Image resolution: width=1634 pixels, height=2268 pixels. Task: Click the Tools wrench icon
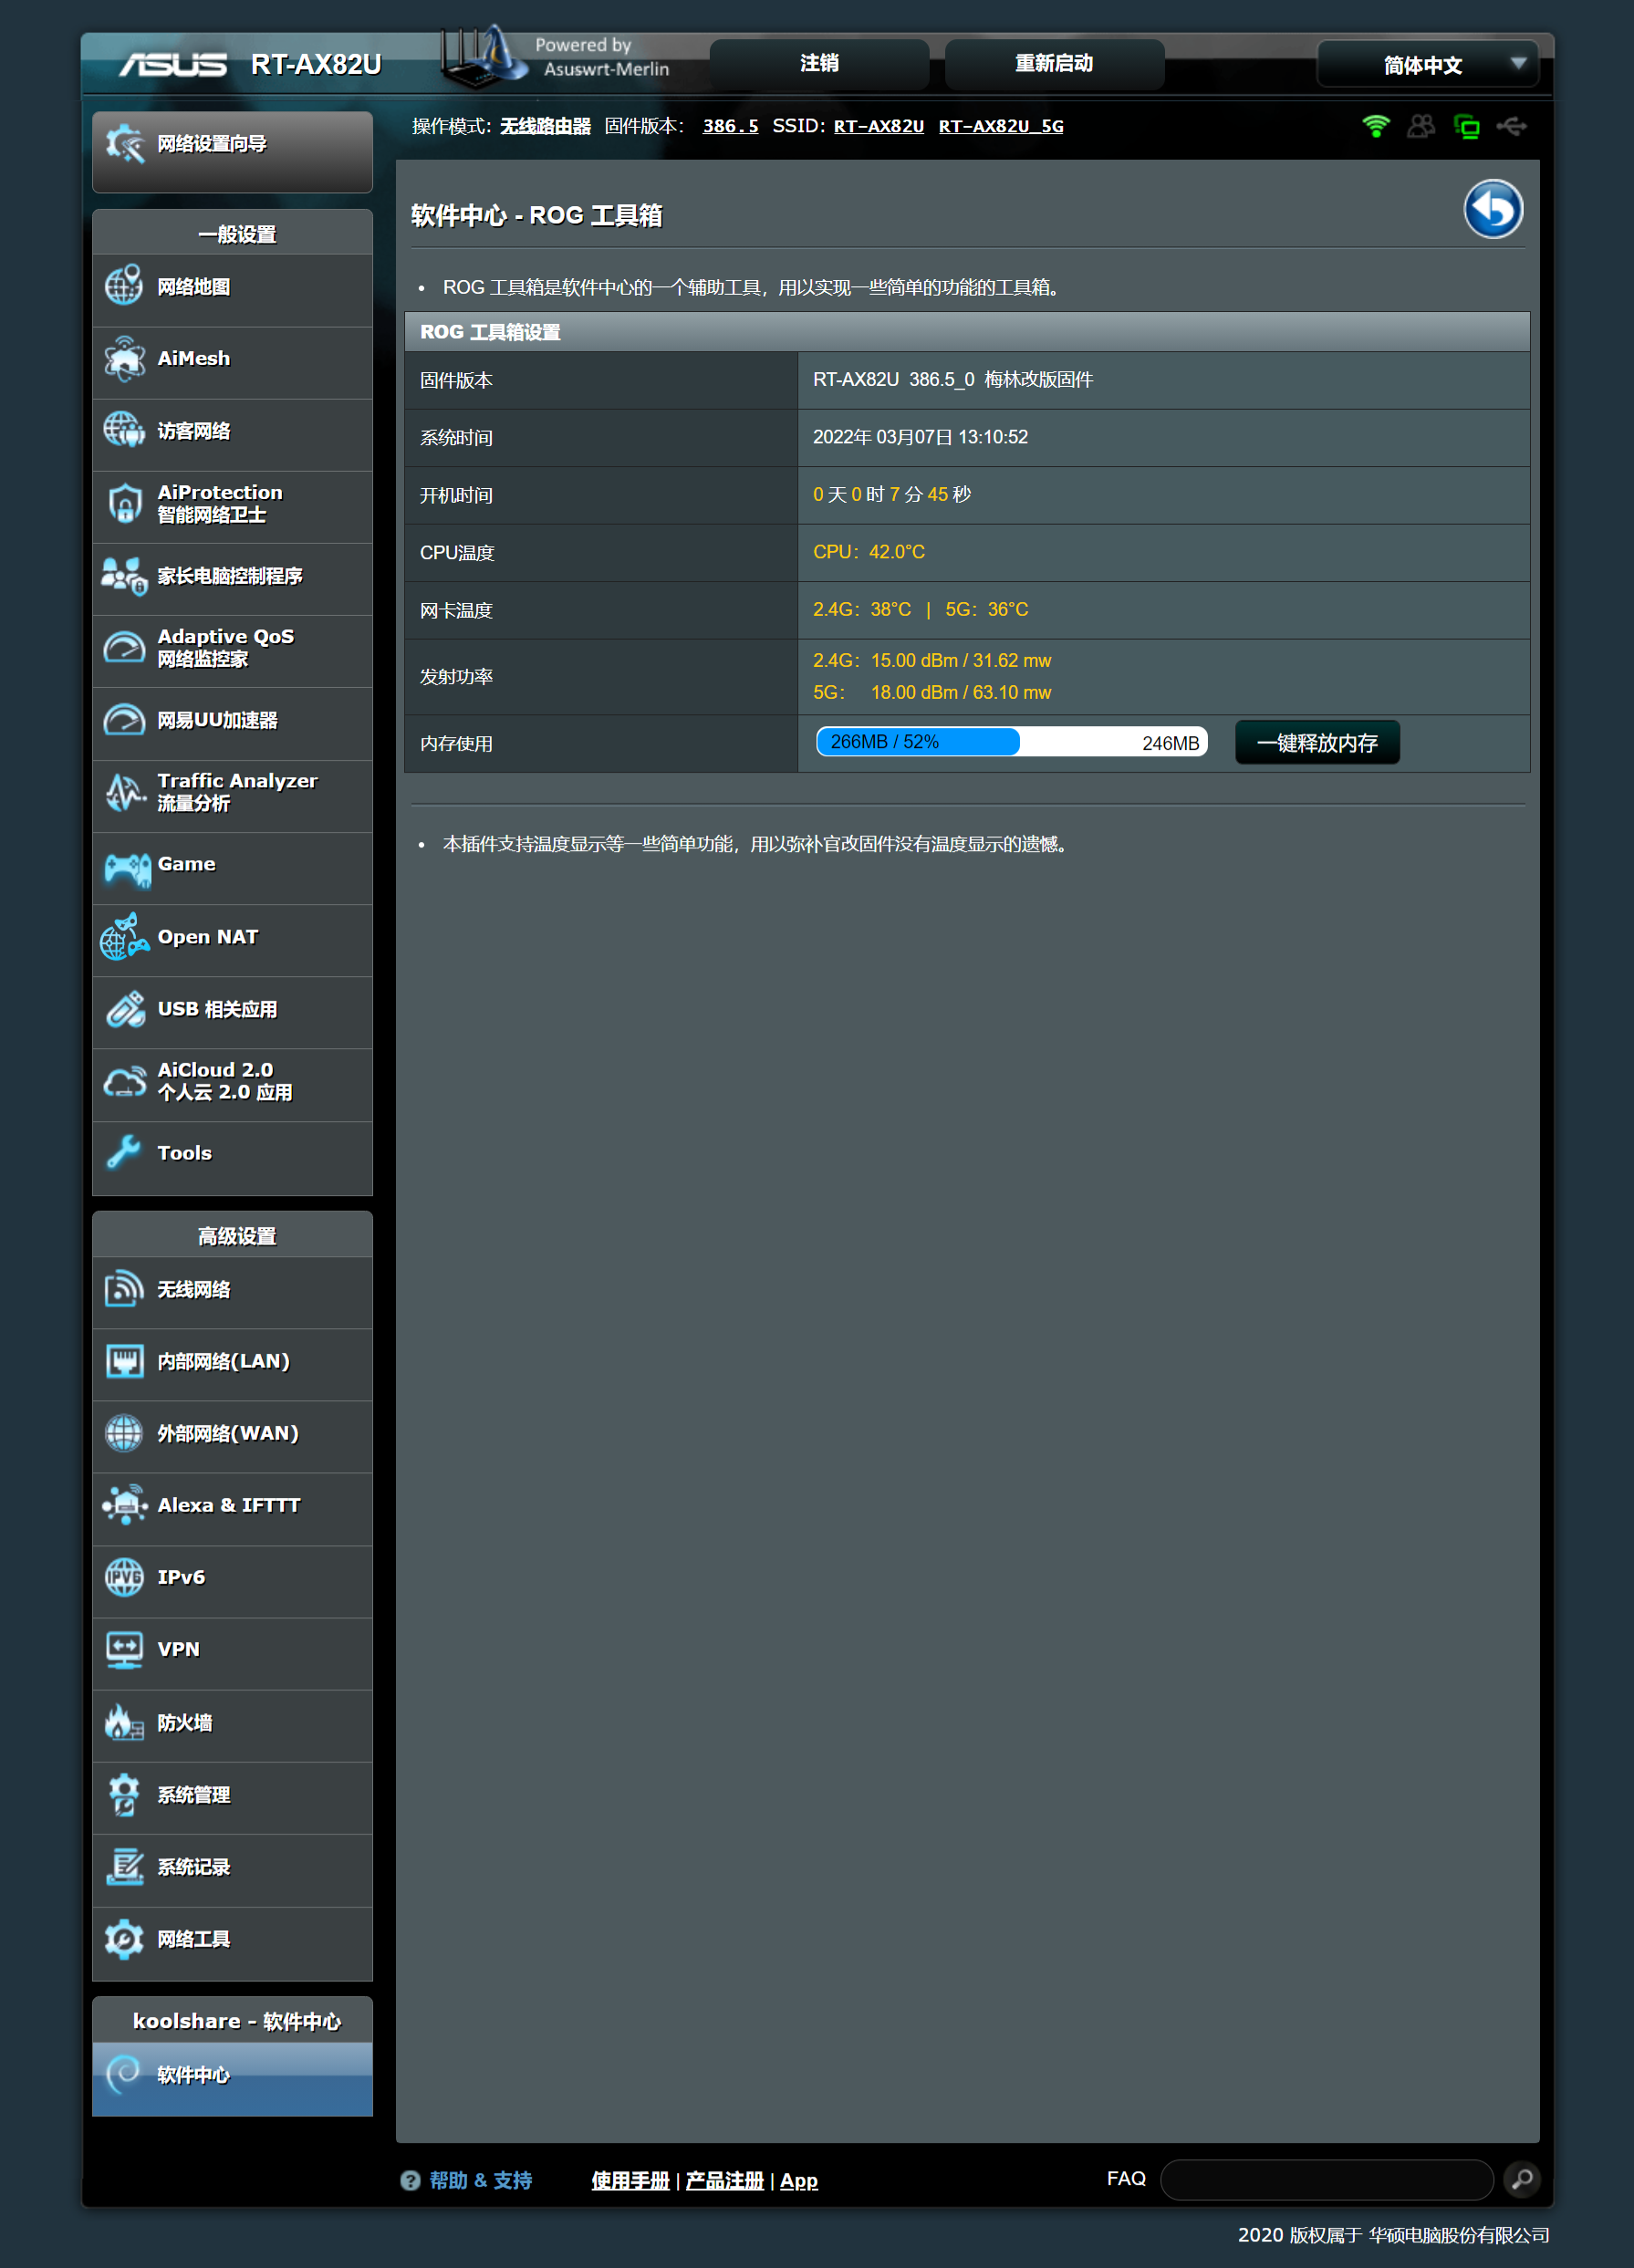point(125,1153)
